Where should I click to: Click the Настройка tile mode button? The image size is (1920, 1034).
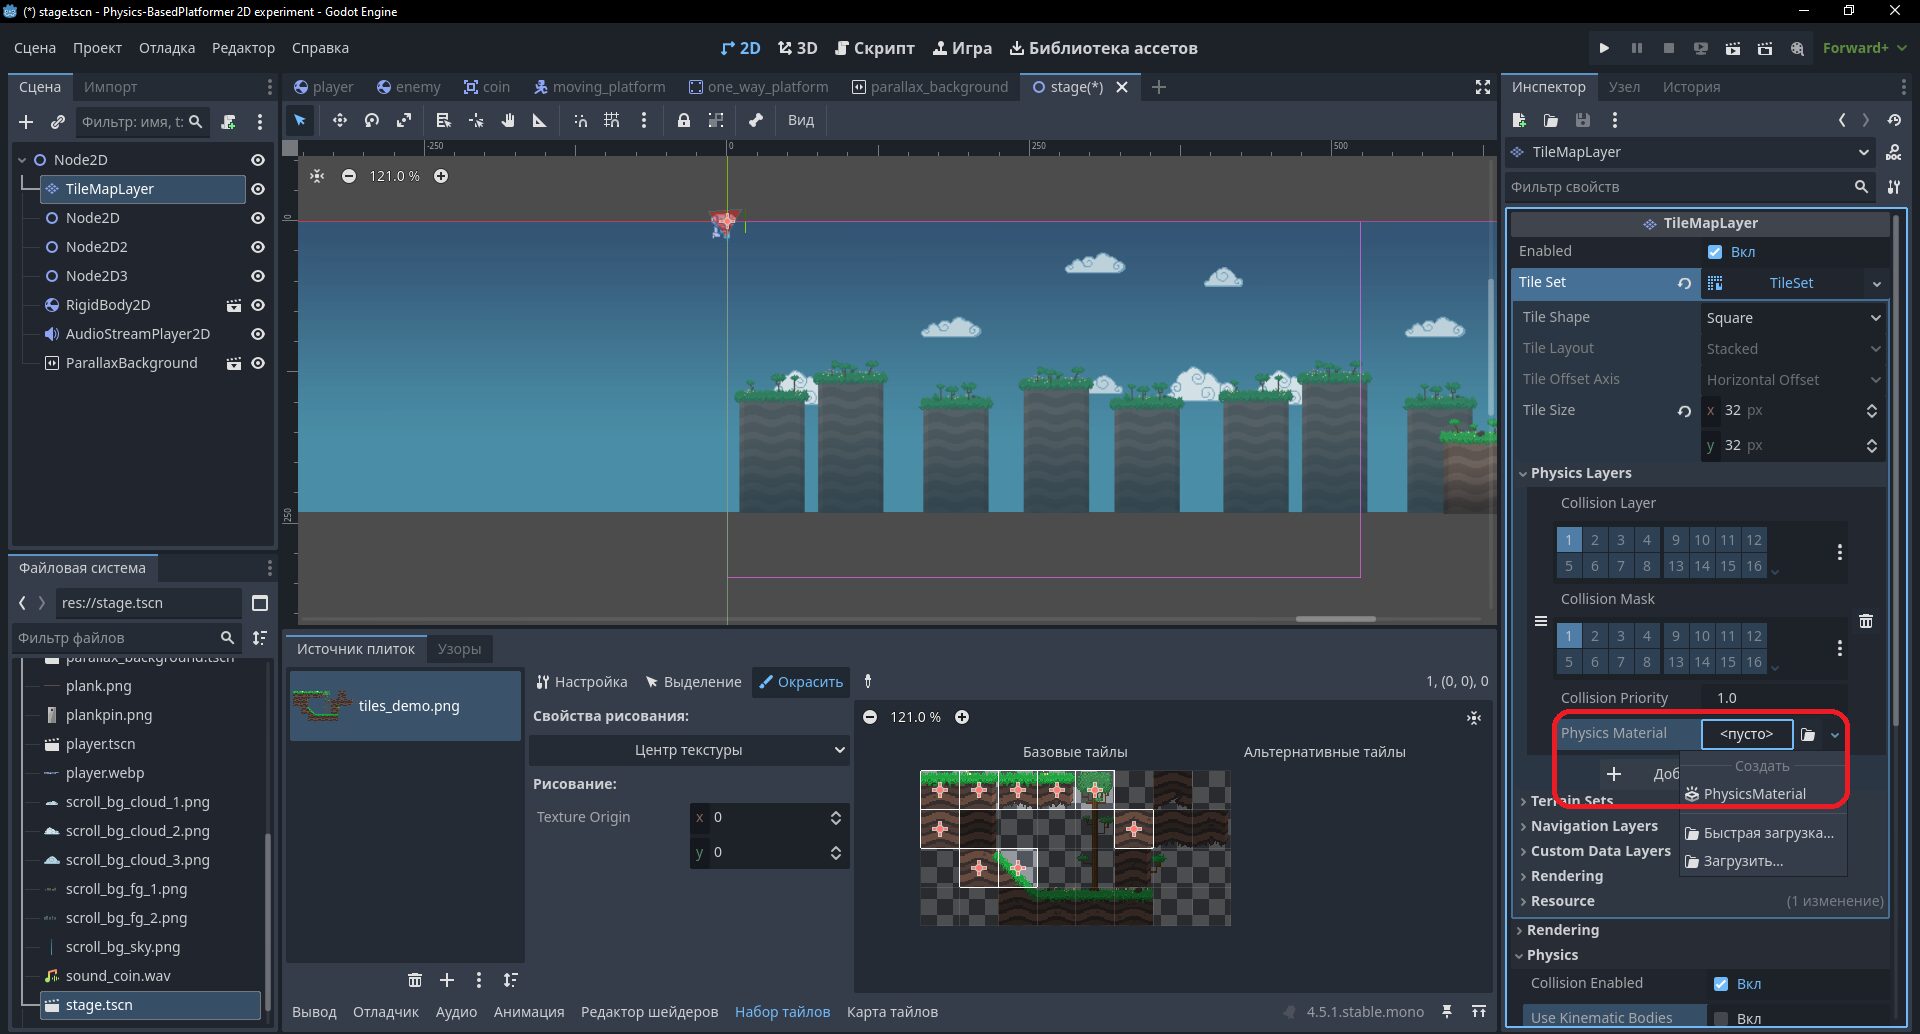pyautogui.click(x=582, y=682)
